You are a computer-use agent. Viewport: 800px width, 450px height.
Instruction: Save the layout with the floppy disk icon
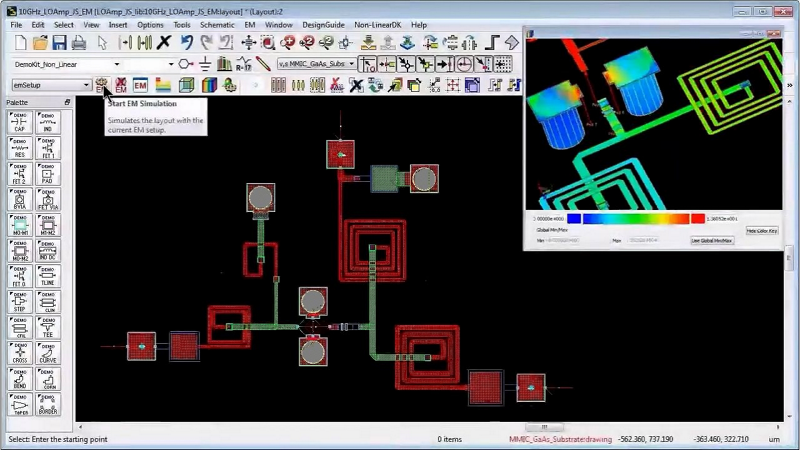(x=59, y=43)
